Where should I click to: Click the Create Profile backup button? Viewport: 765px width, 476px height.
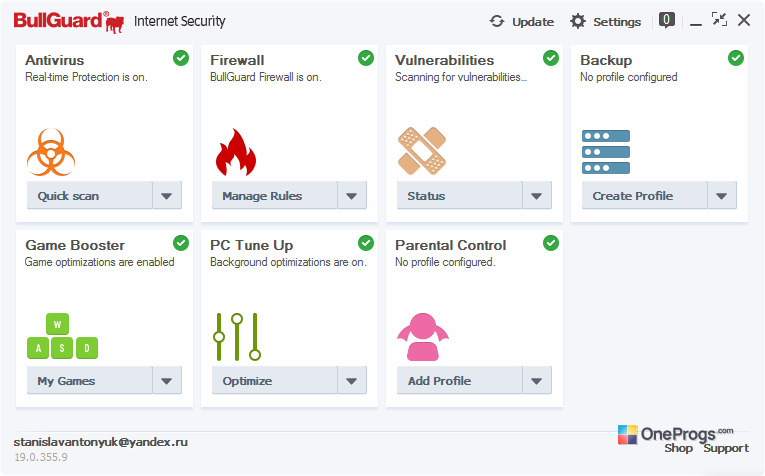click(x=644, y=196)
